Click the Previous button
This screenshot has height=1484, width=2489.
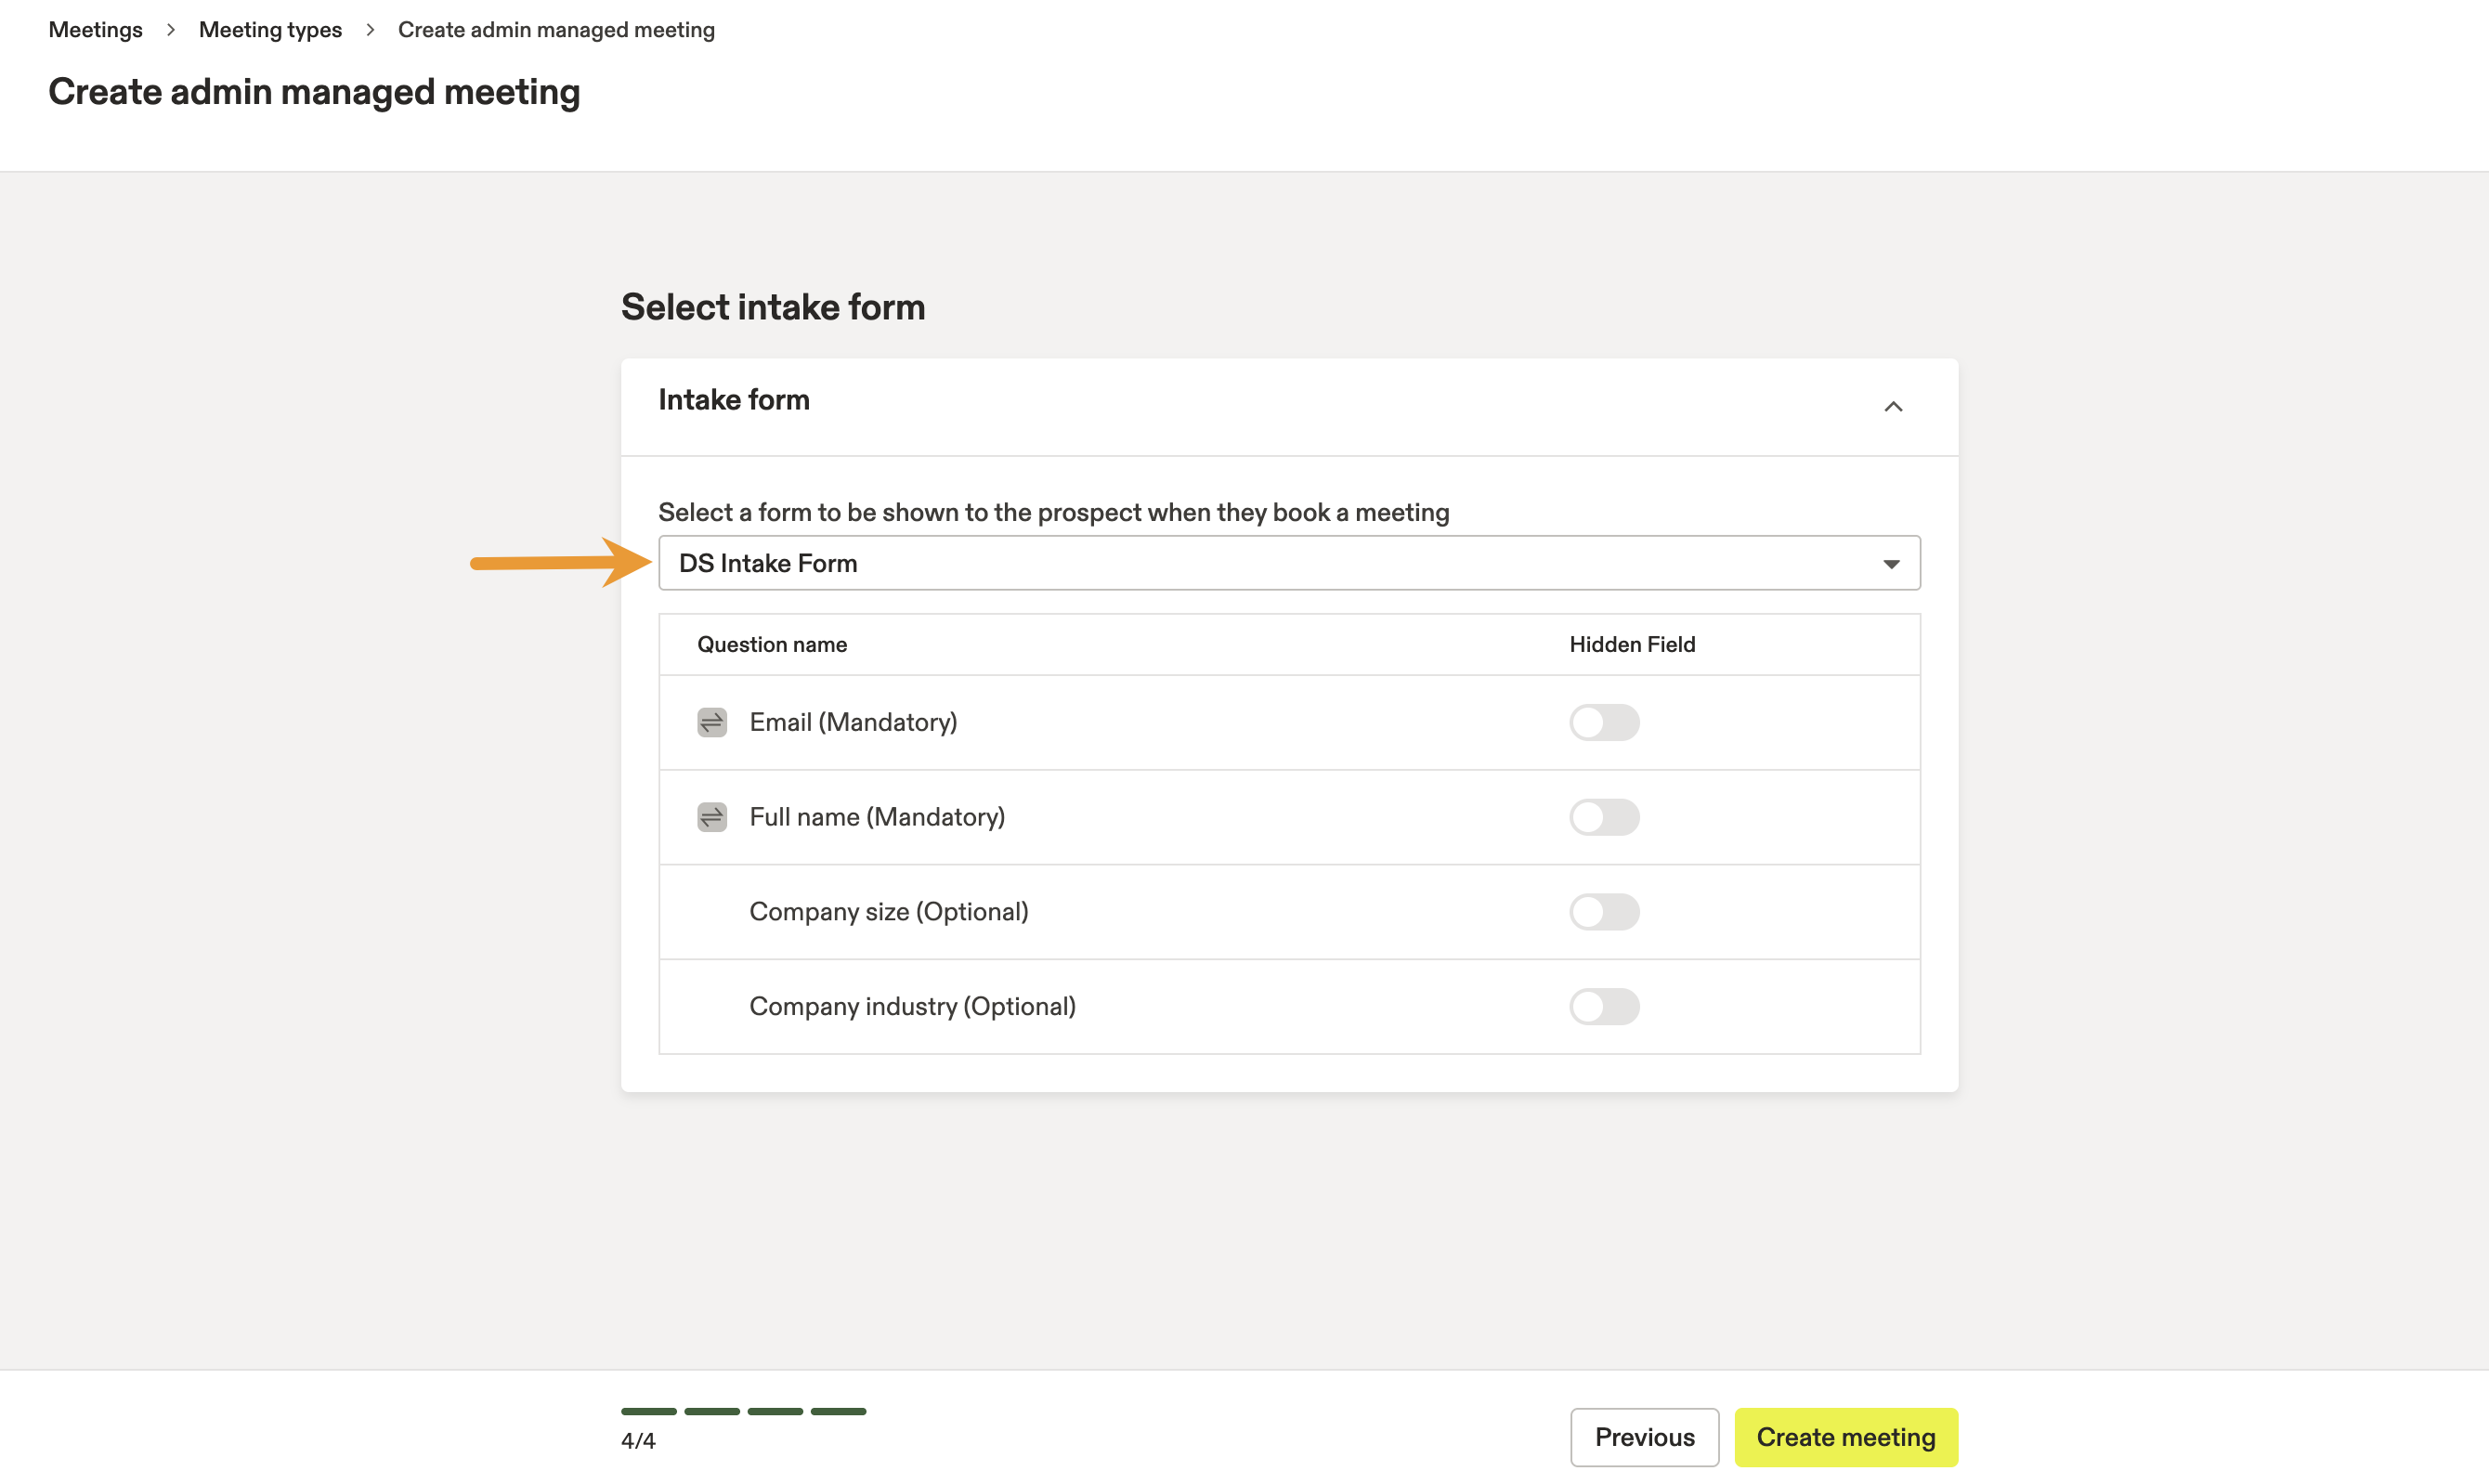pyautogui.click(x=1643, y=1437)
